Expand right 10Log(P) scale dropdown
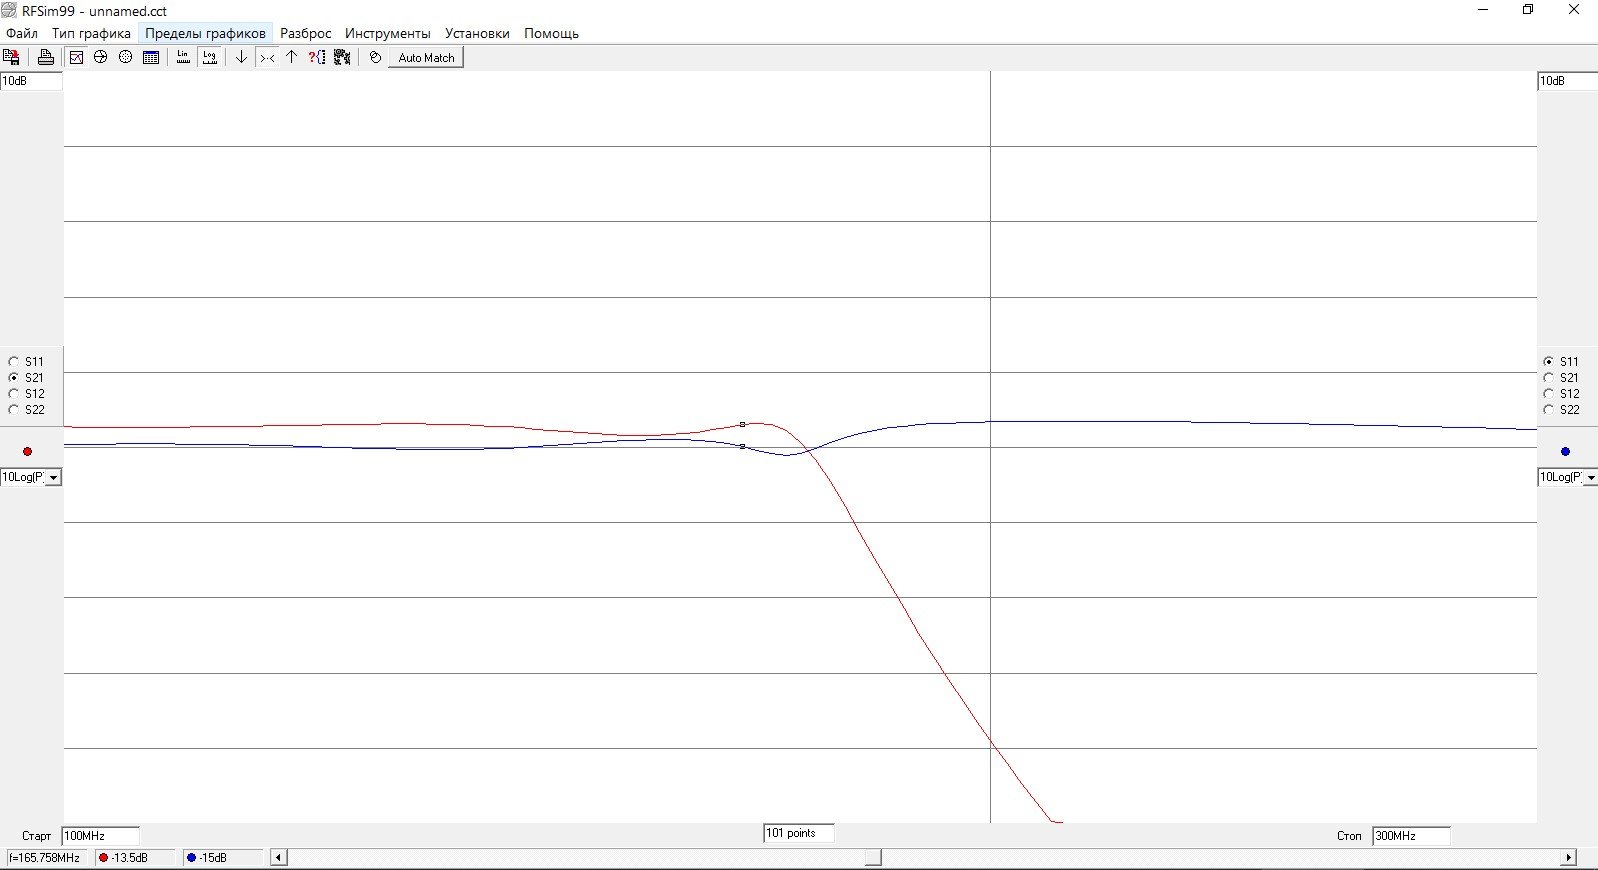Viewport: 1598px width, 870px height. [x=1590, y=478]
